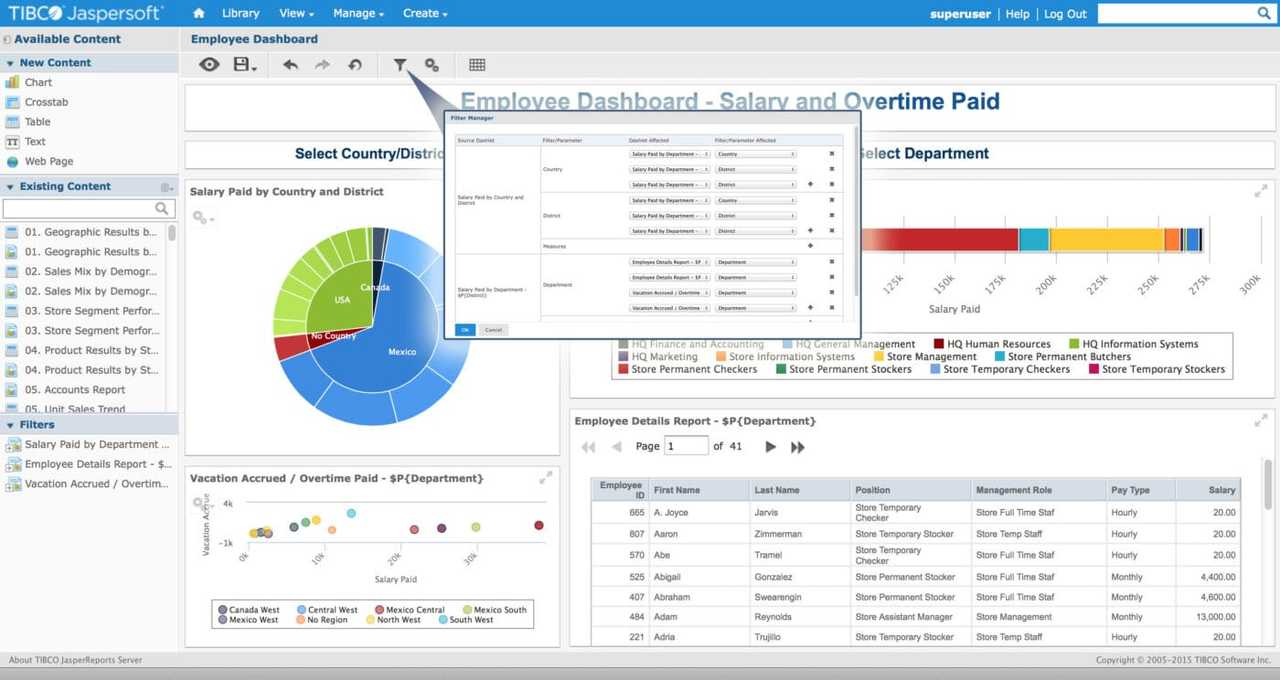1280x680 pixels.
Task: Add a Web Page dashlet
Action: tap(49, 161)
